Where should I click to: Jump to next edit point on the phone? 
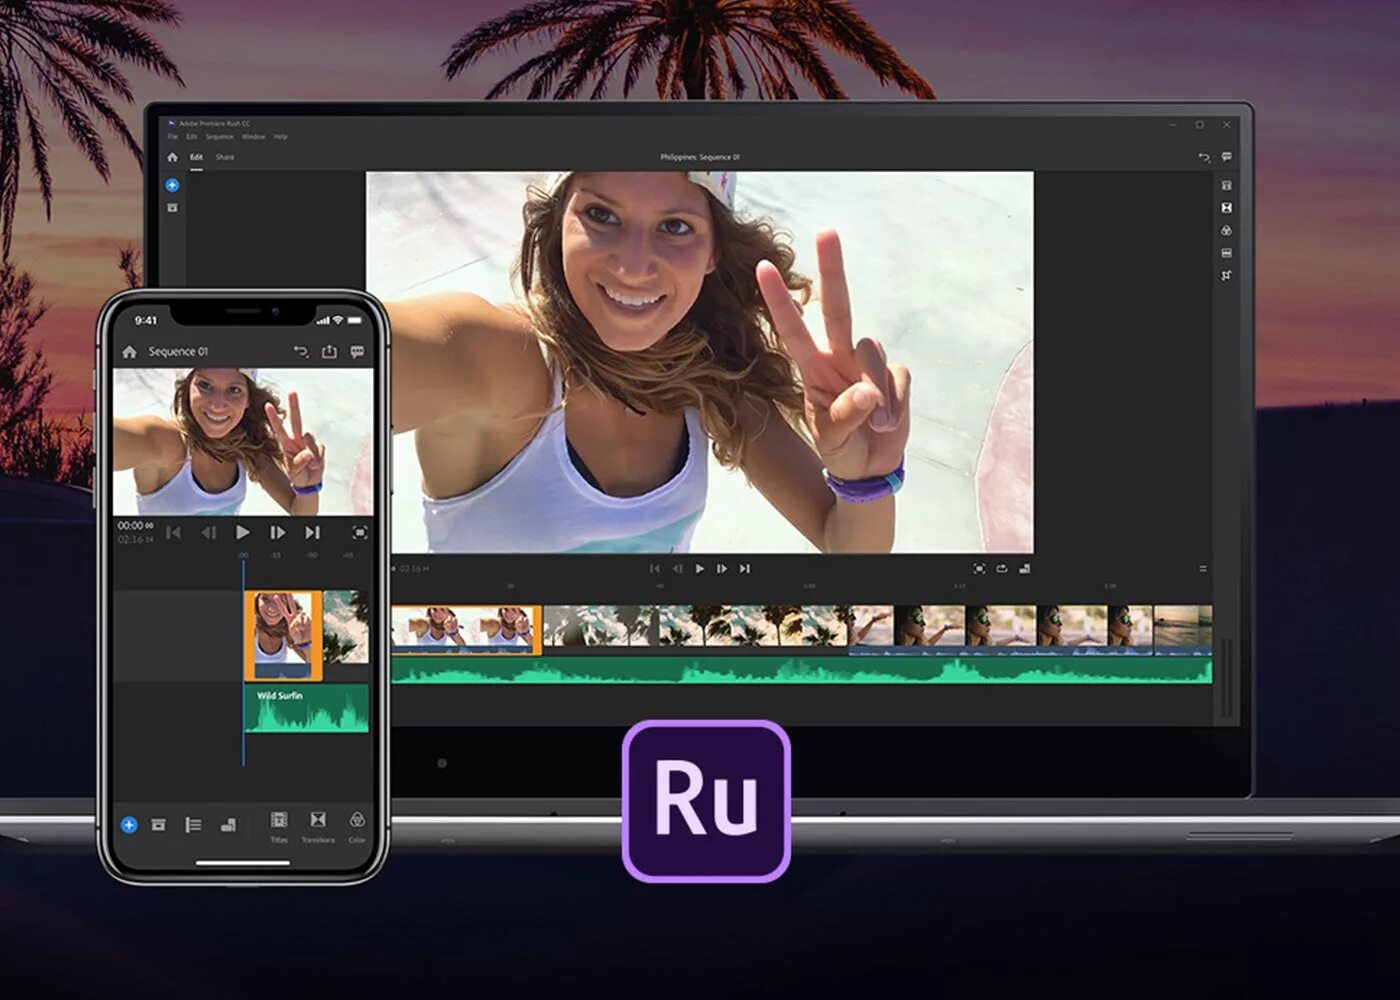pos(312,533)
